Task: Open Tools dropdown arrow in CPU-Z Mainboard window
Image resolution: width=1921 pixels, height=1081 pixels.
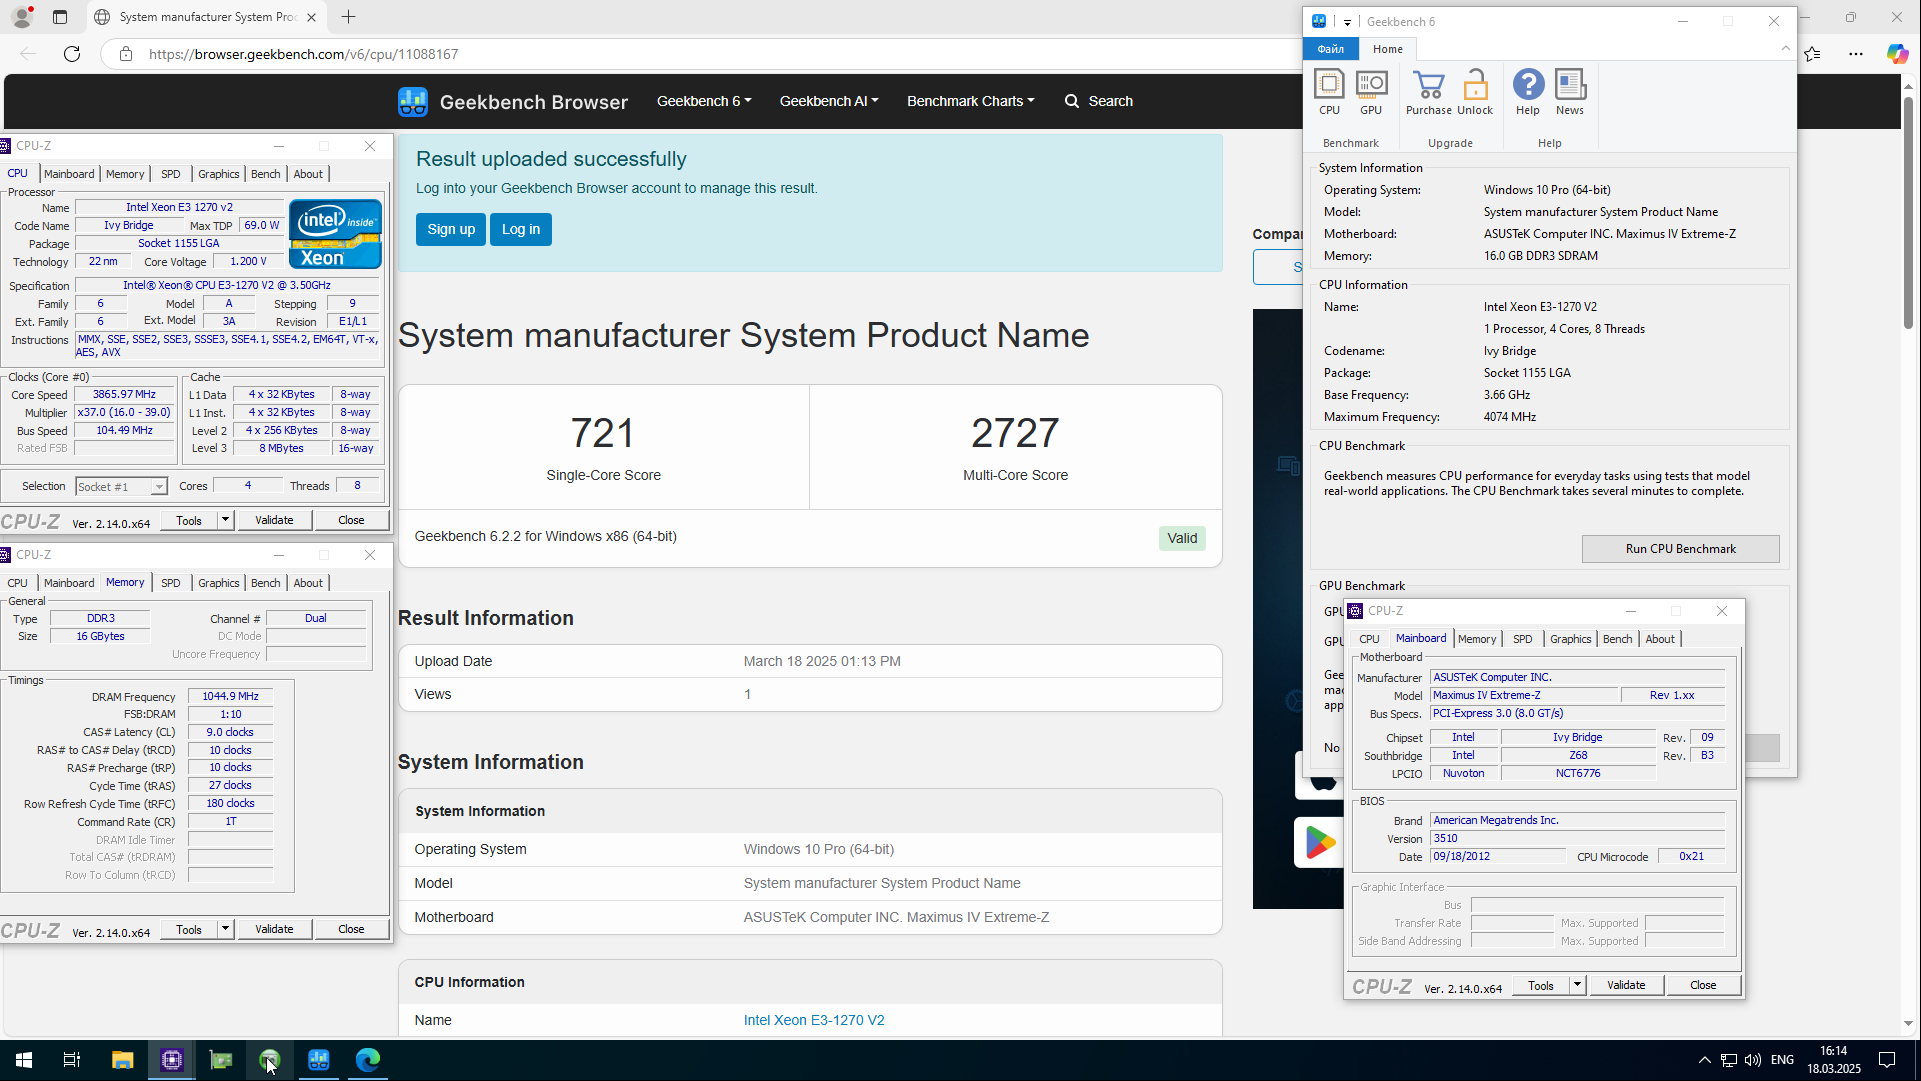Action: (1578, 985)
